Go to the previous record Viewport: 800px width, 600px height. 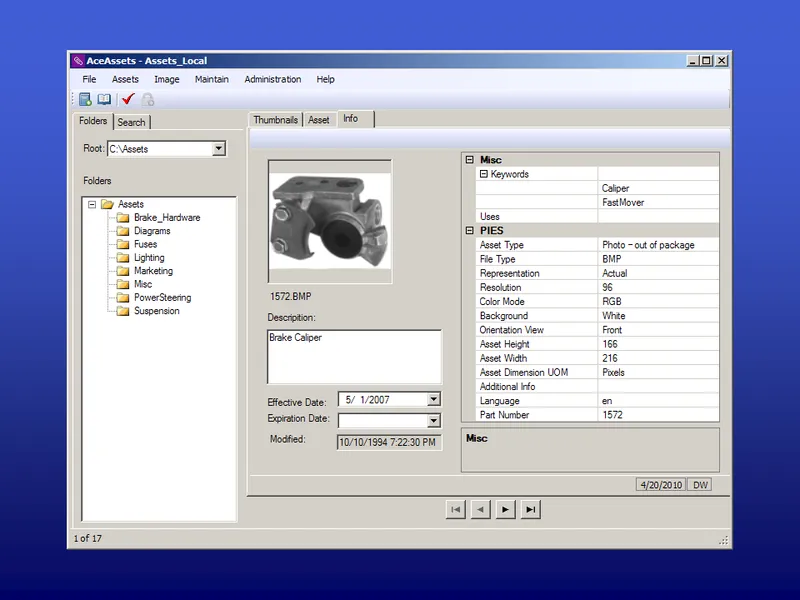click(480, 509)
